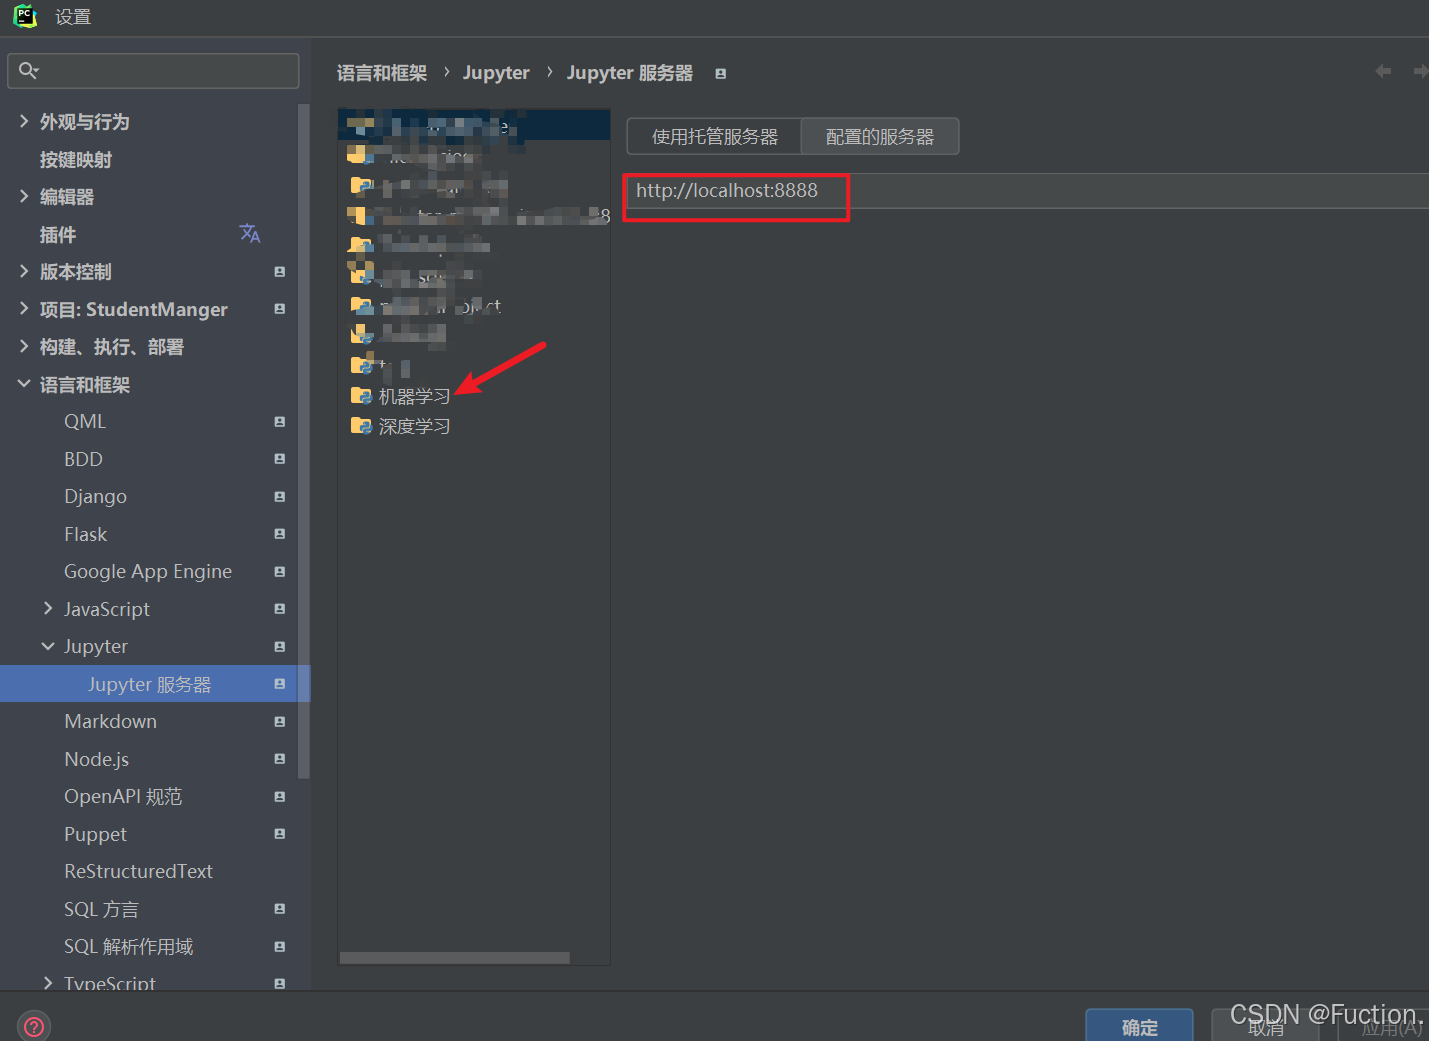This screenshot has width=1429, height=1041.
Task: Select SQL 解析作用域 settings item
Action: coord(129,947)
